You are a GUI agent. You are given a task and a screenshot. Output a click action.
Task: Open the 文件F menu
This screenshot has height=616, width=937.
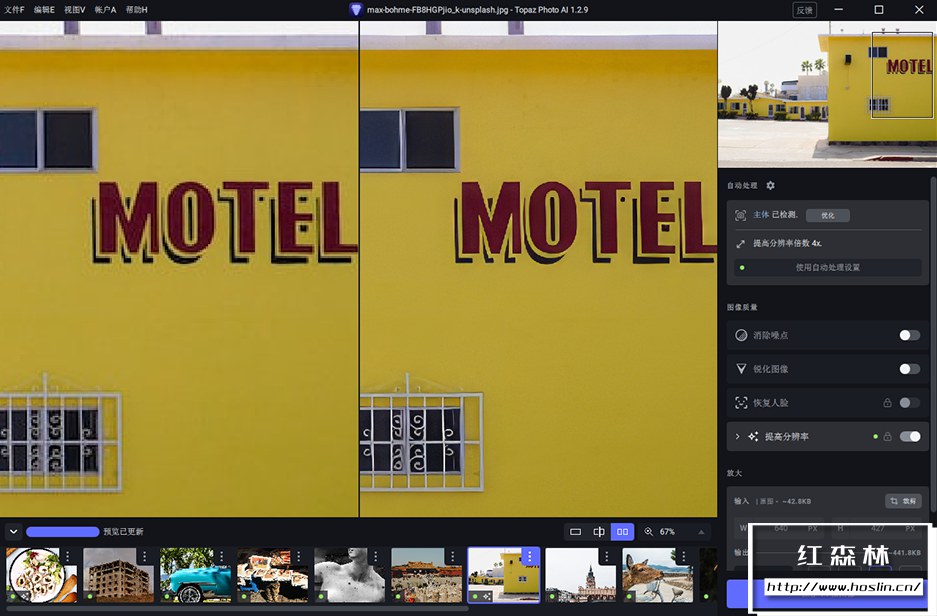(14, 10)
